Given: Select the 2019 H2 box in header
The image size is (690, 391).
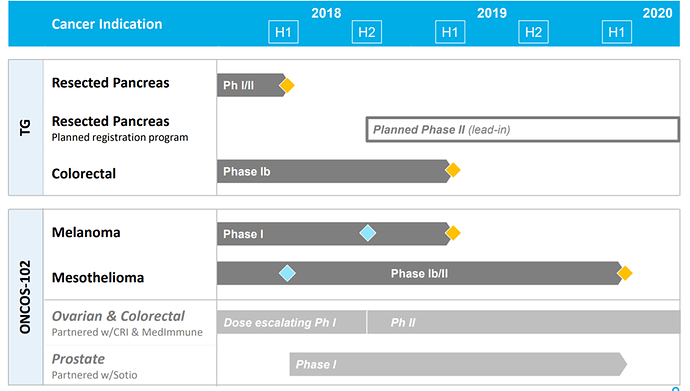Looking at the screenshot, I should pyautogui.click(x=533, y=32).
